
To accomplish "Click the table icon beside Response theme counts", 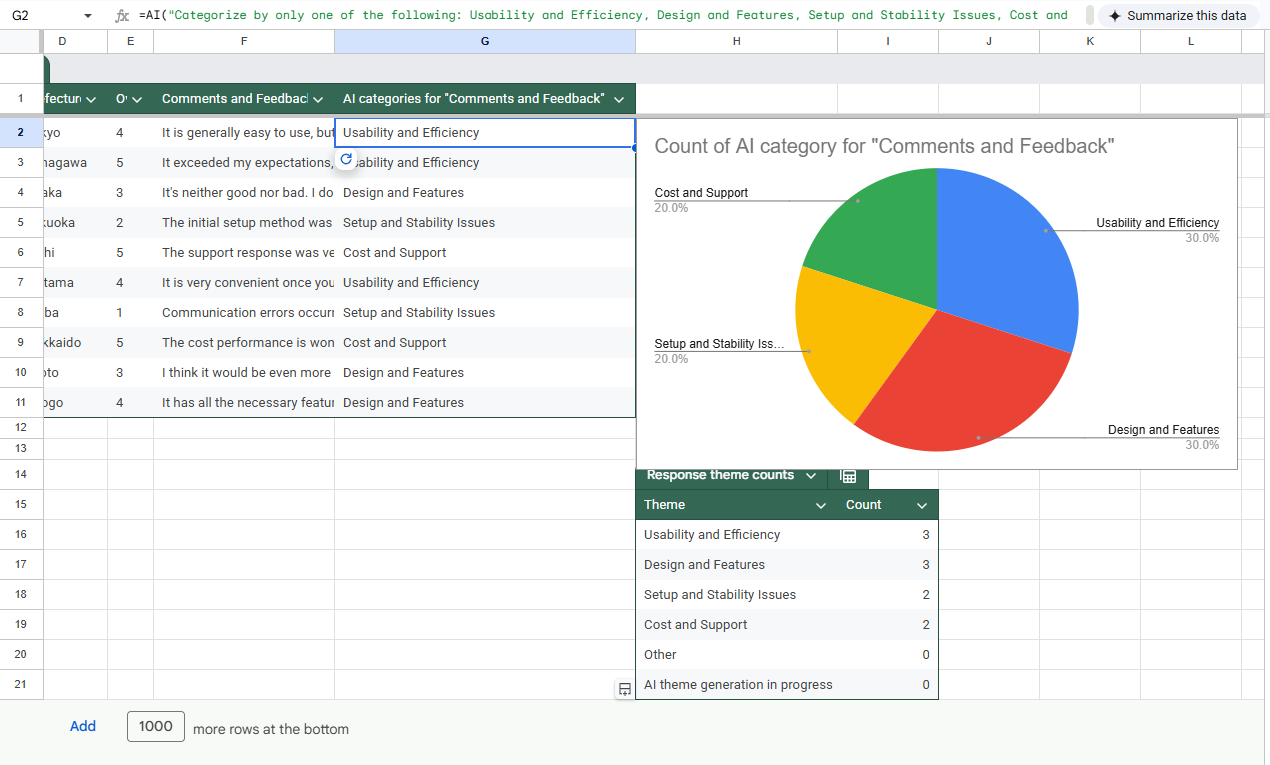I will tap(847, 476).
